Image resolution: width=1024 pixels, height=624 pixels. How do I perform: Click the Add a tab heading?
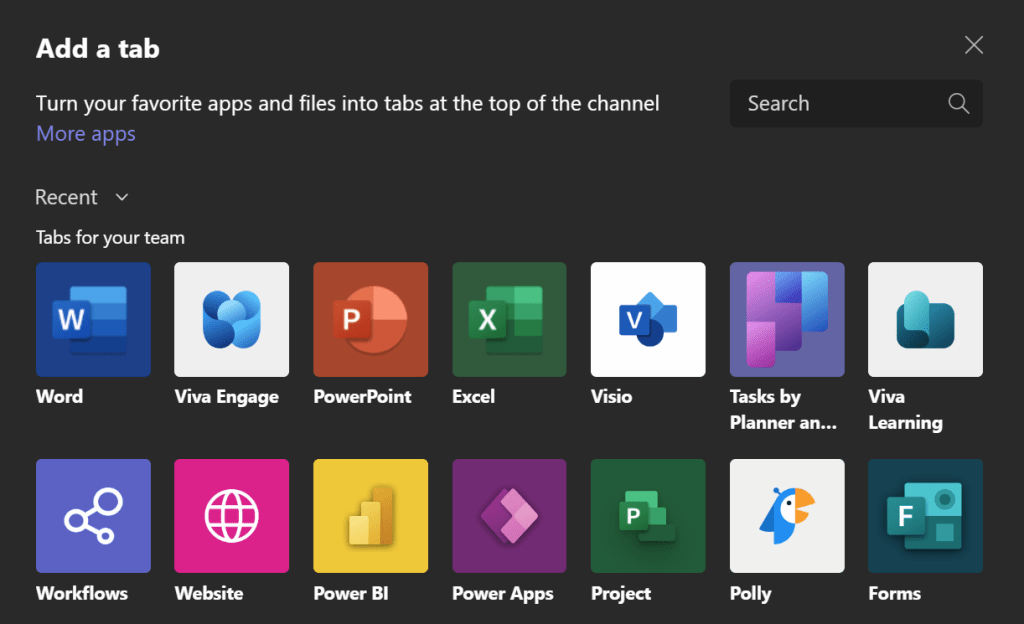[x=97, y=48]
